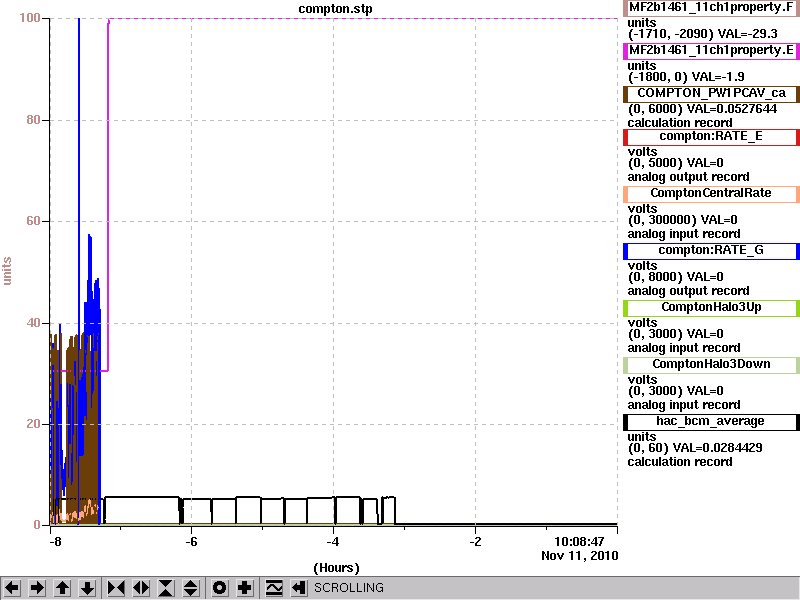
Task: Pan the plot left with the left arrow
Action: (12, 588)
